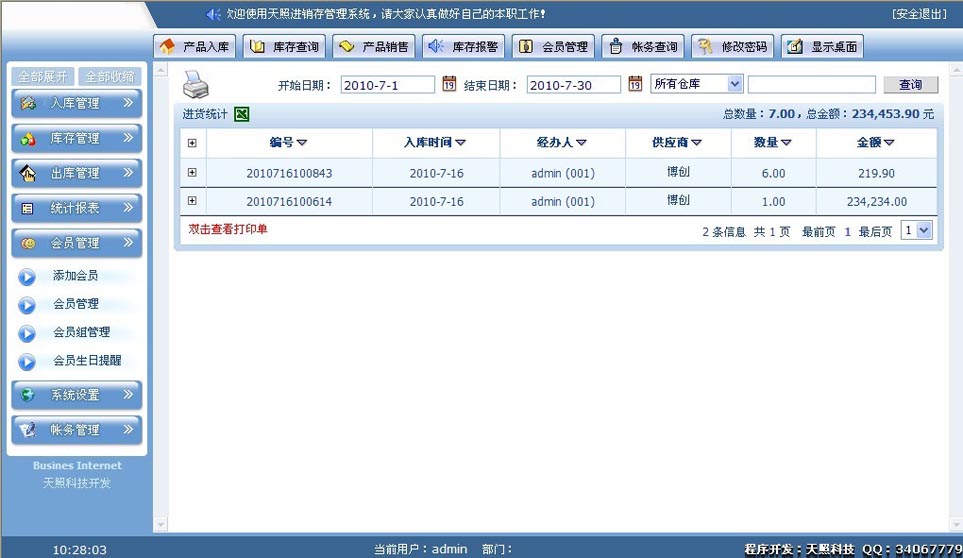Collapse the 会员管理 sidebar section

coord(77,243)
